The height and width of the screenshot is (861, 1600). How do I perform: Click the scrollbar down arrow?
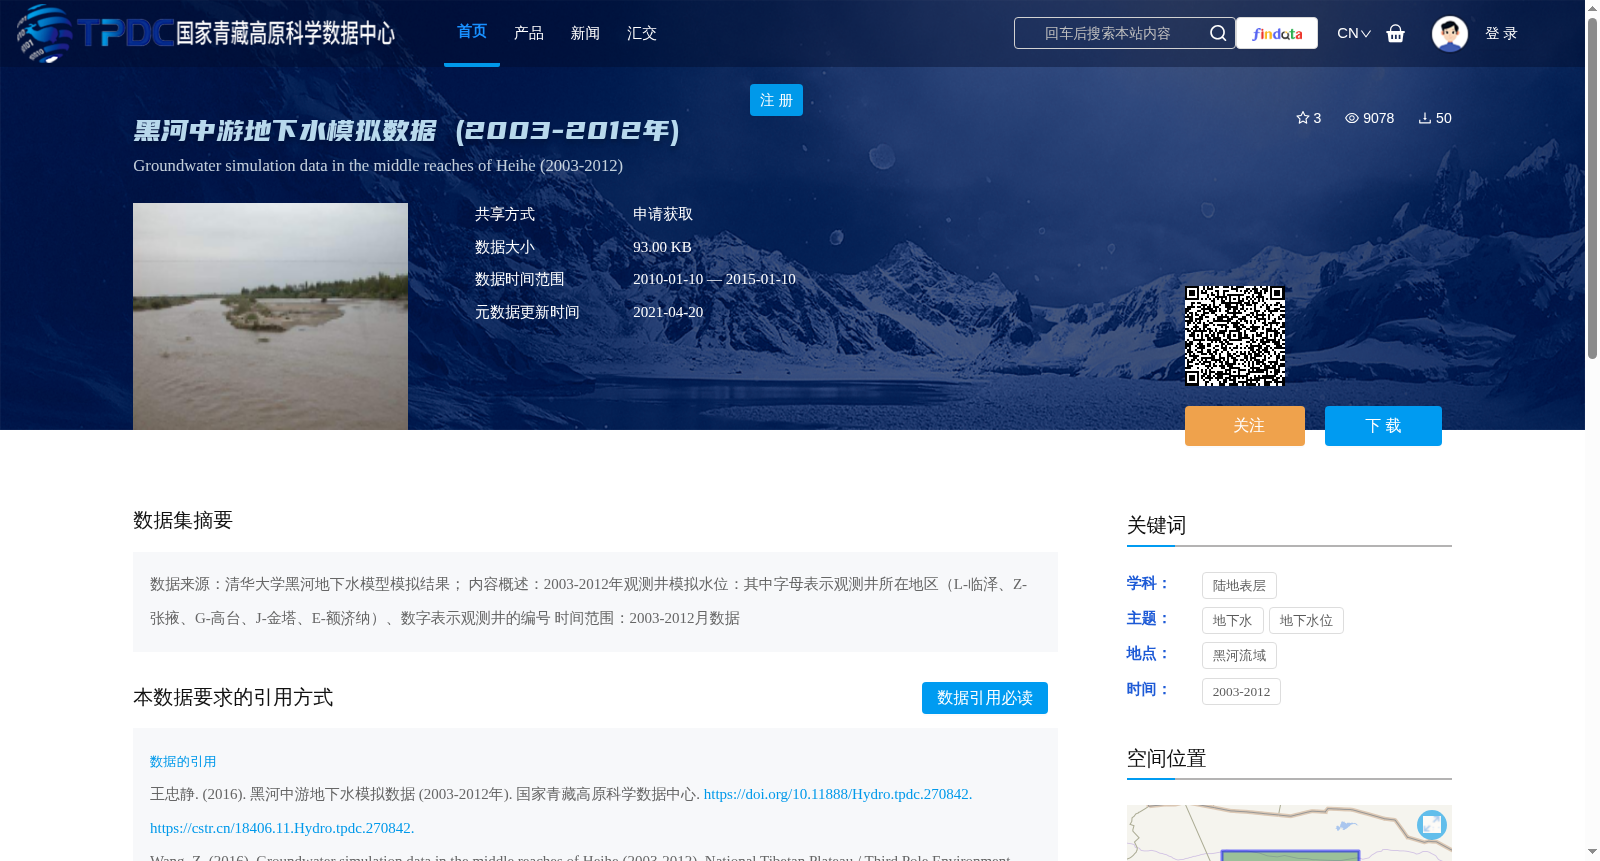pyautogui.click(x=1592, y=852)
